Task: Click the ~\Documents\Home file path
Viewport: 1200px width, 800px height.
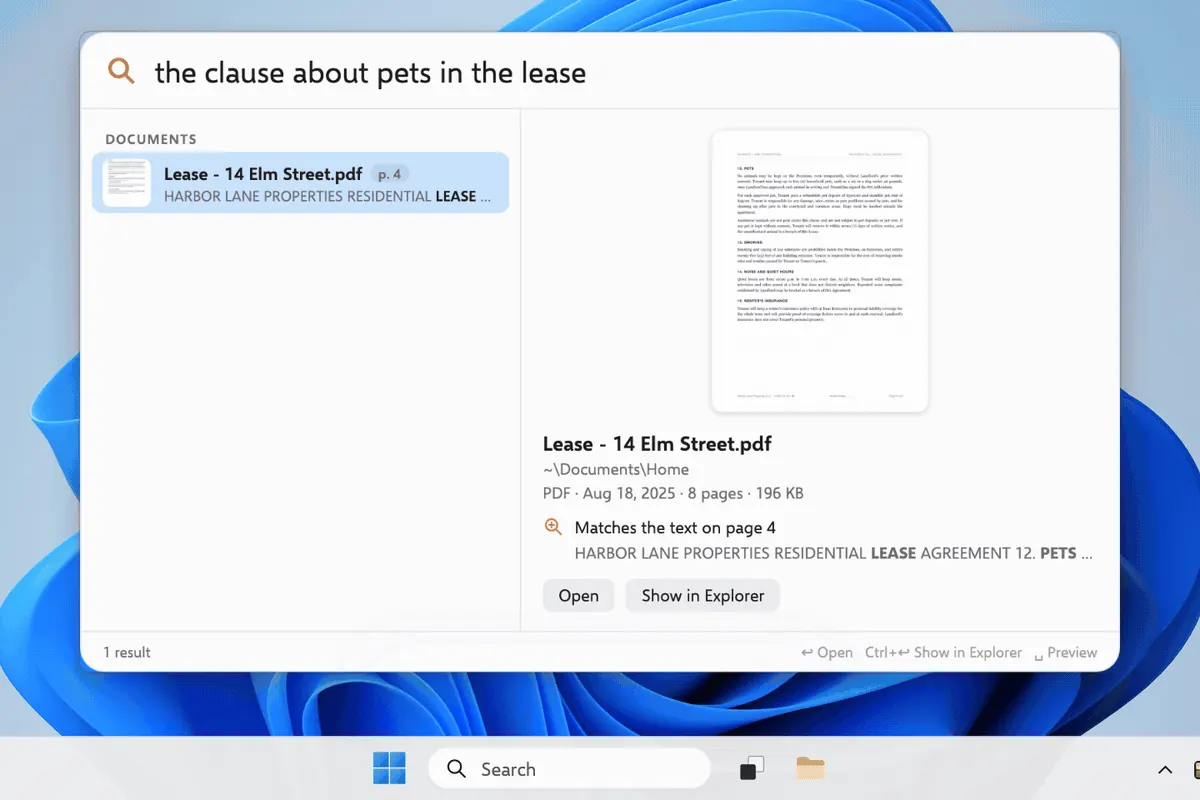Action: (x=615, y=469)
